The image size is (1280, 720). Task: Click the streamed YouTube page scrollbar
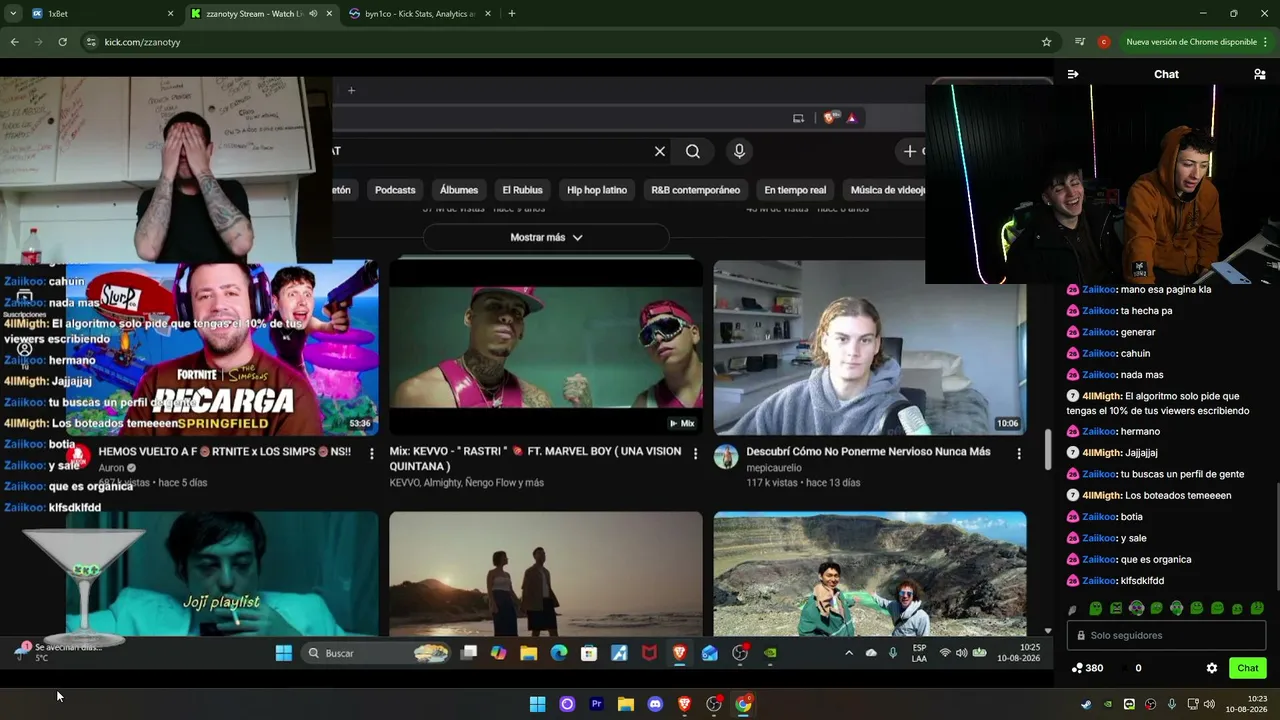[x=1048, y=450]
